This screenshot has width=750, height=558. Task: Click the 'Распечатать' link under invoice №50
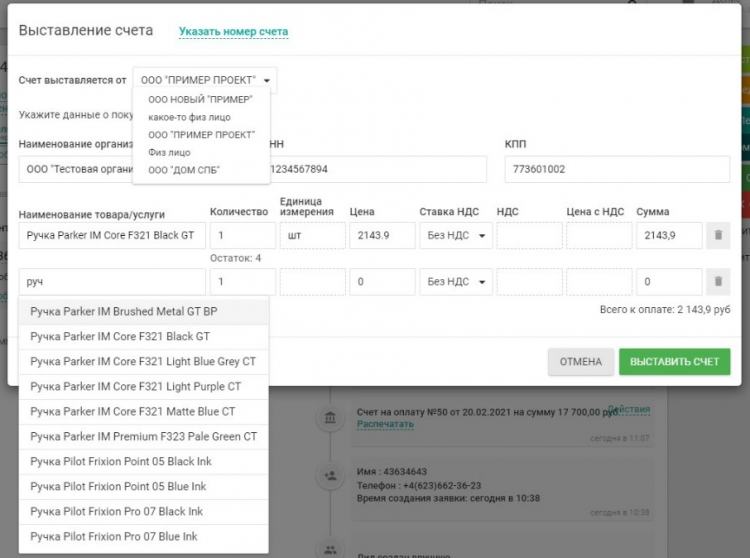pyautogui.click(x=385, y=424)
